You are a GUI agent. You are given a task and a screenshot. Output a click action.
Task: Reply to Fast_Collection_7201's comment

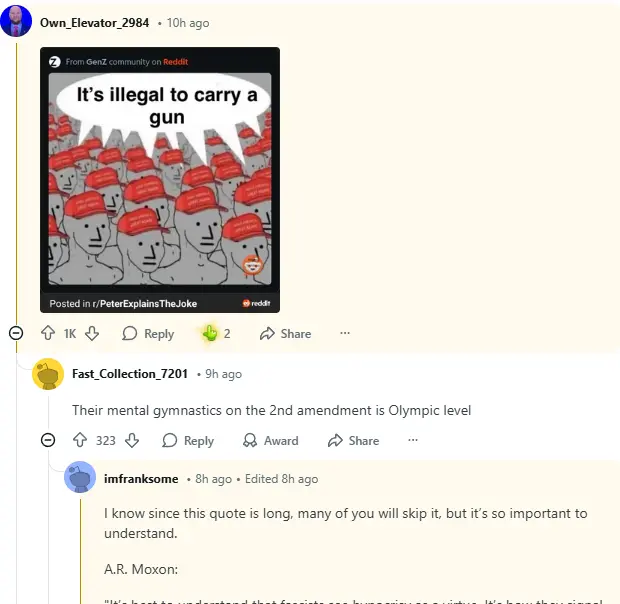pyautogui.click(x=188, y=440)
